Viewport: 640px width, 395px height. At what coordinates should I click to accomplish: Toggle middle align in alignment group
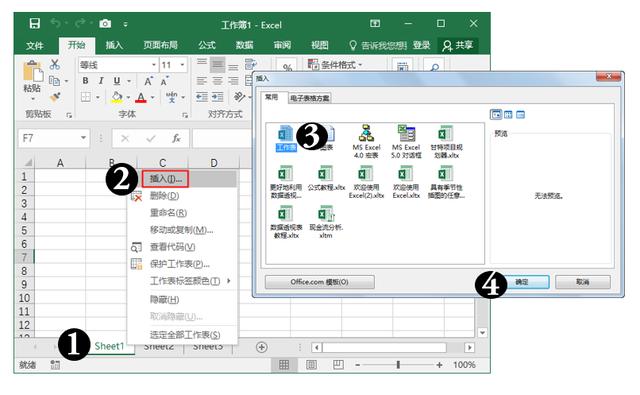point(218,64)
